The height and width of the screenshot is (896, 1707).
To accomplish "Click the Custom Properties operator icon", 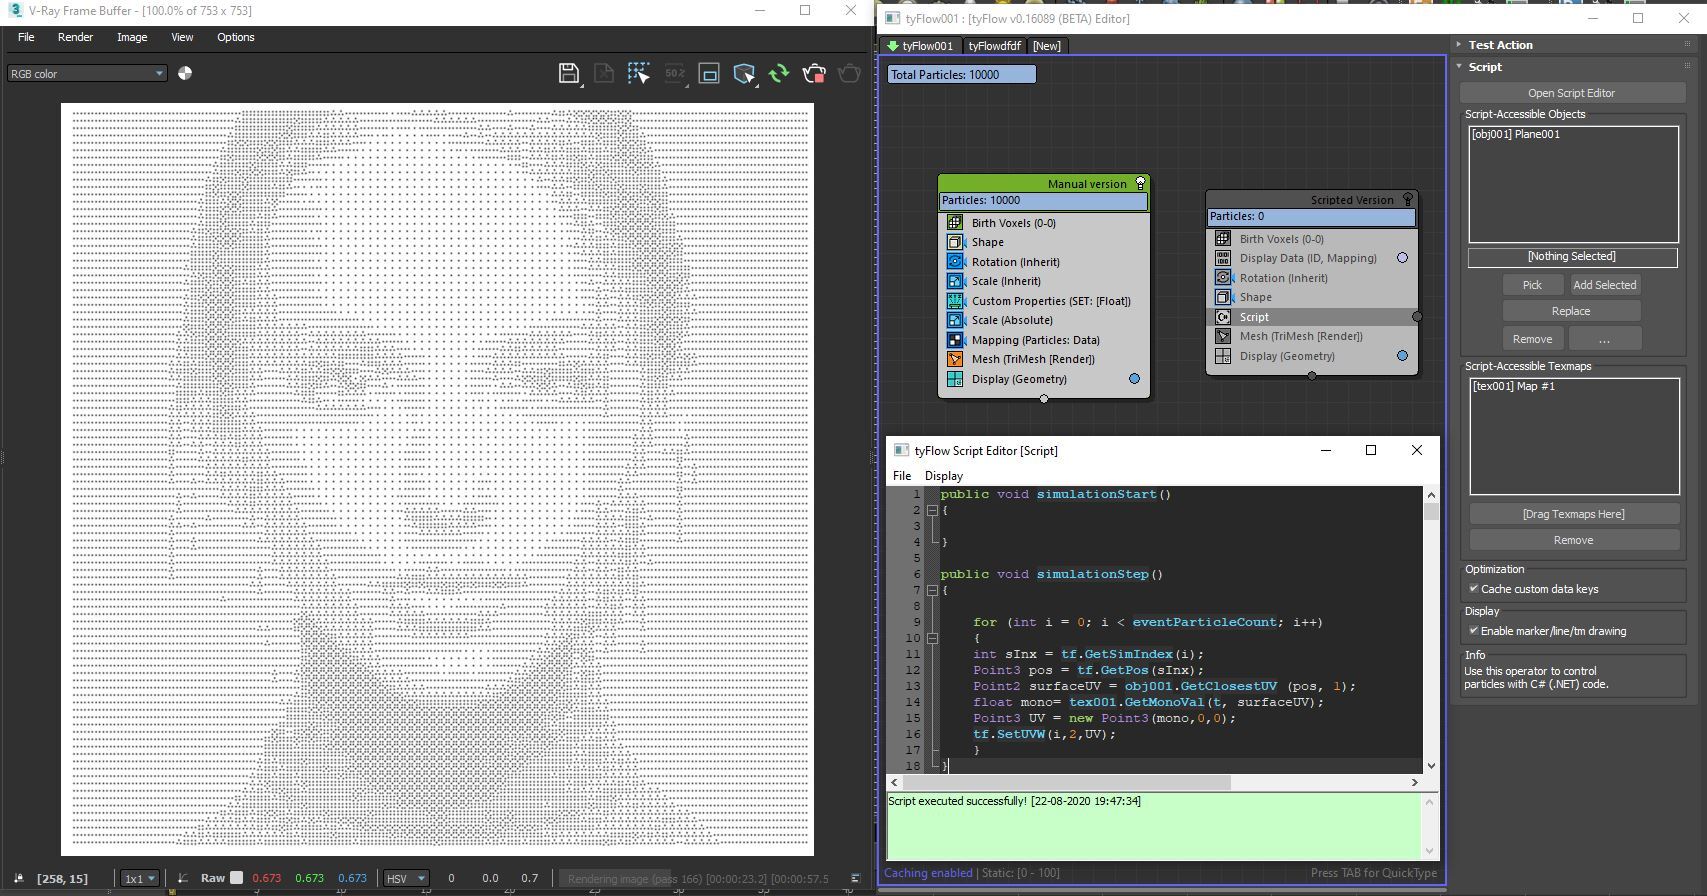I will click(955, 301).
